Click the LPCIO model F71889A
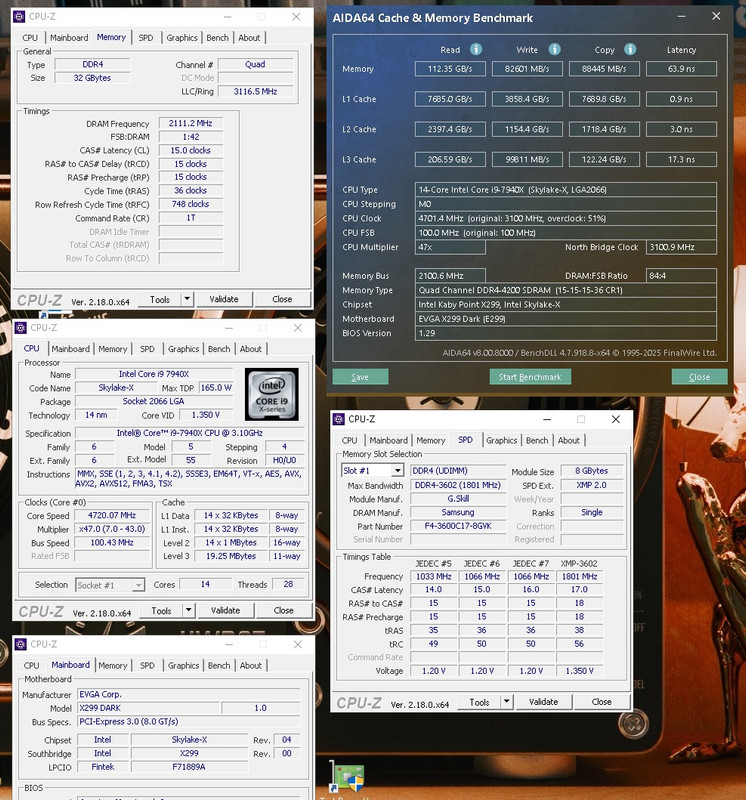The width and height of the screenshot is (746, 800). coord(189,767)
